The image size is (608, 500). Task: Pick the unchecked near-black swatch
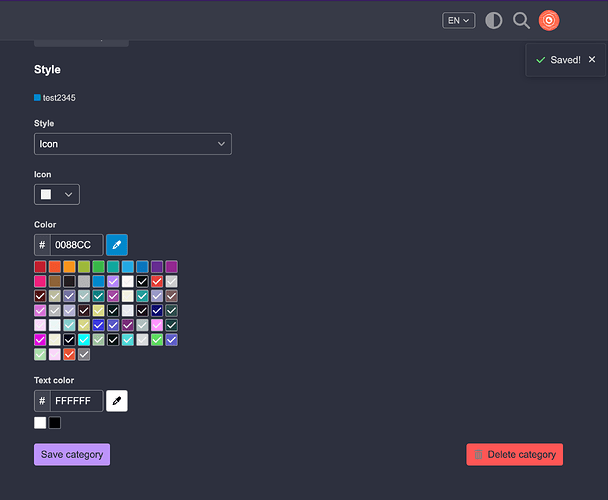tap(69, 281)
